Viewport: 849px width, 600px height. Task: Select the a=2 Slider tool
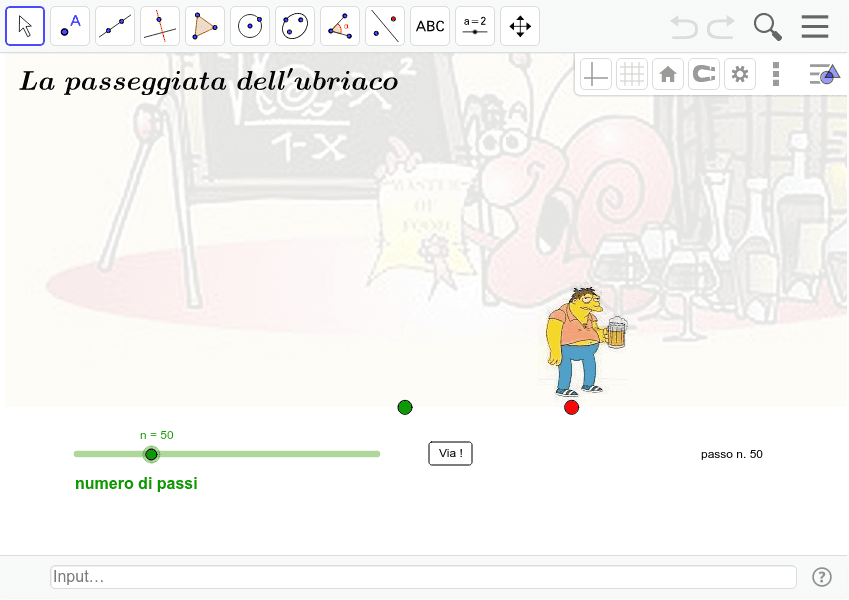coord(475,26)
